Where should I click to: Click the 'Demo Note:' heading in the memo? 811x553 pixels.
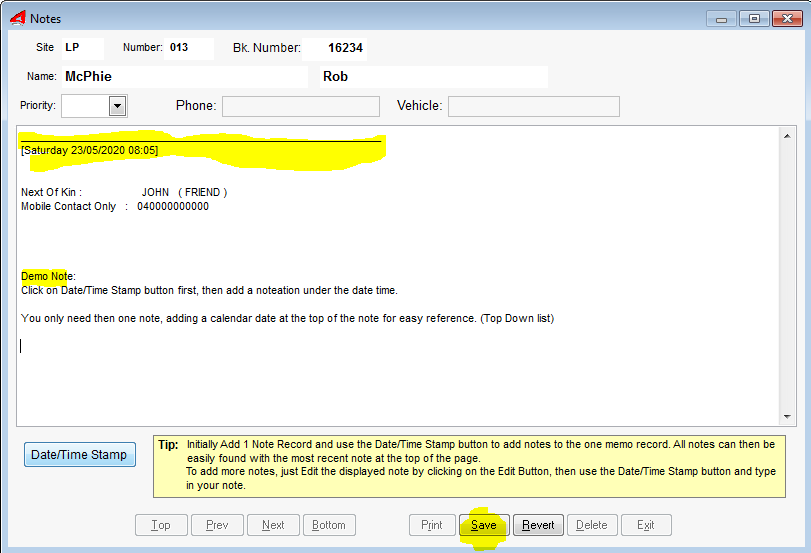48,276
